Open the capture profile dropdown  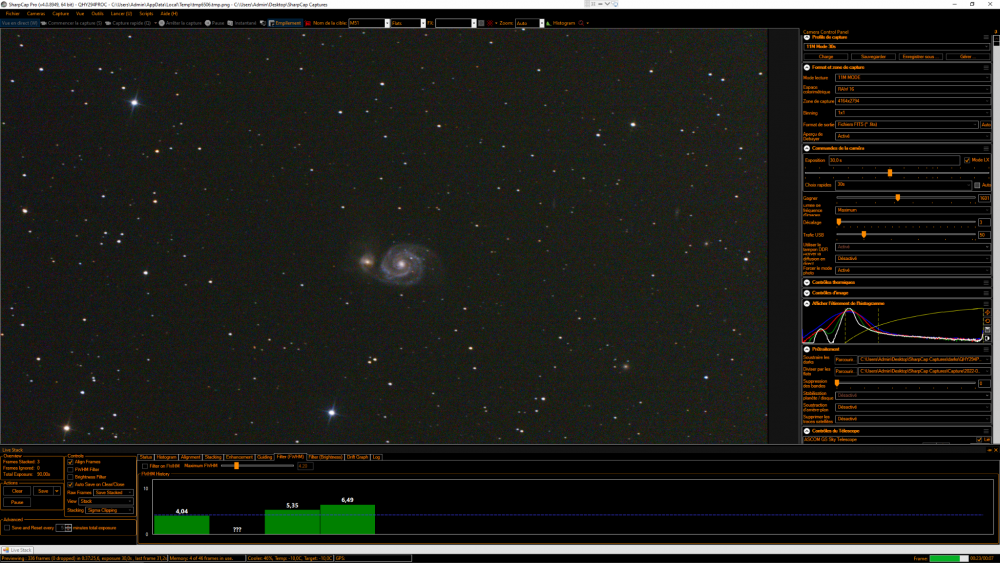pos(896,47)
